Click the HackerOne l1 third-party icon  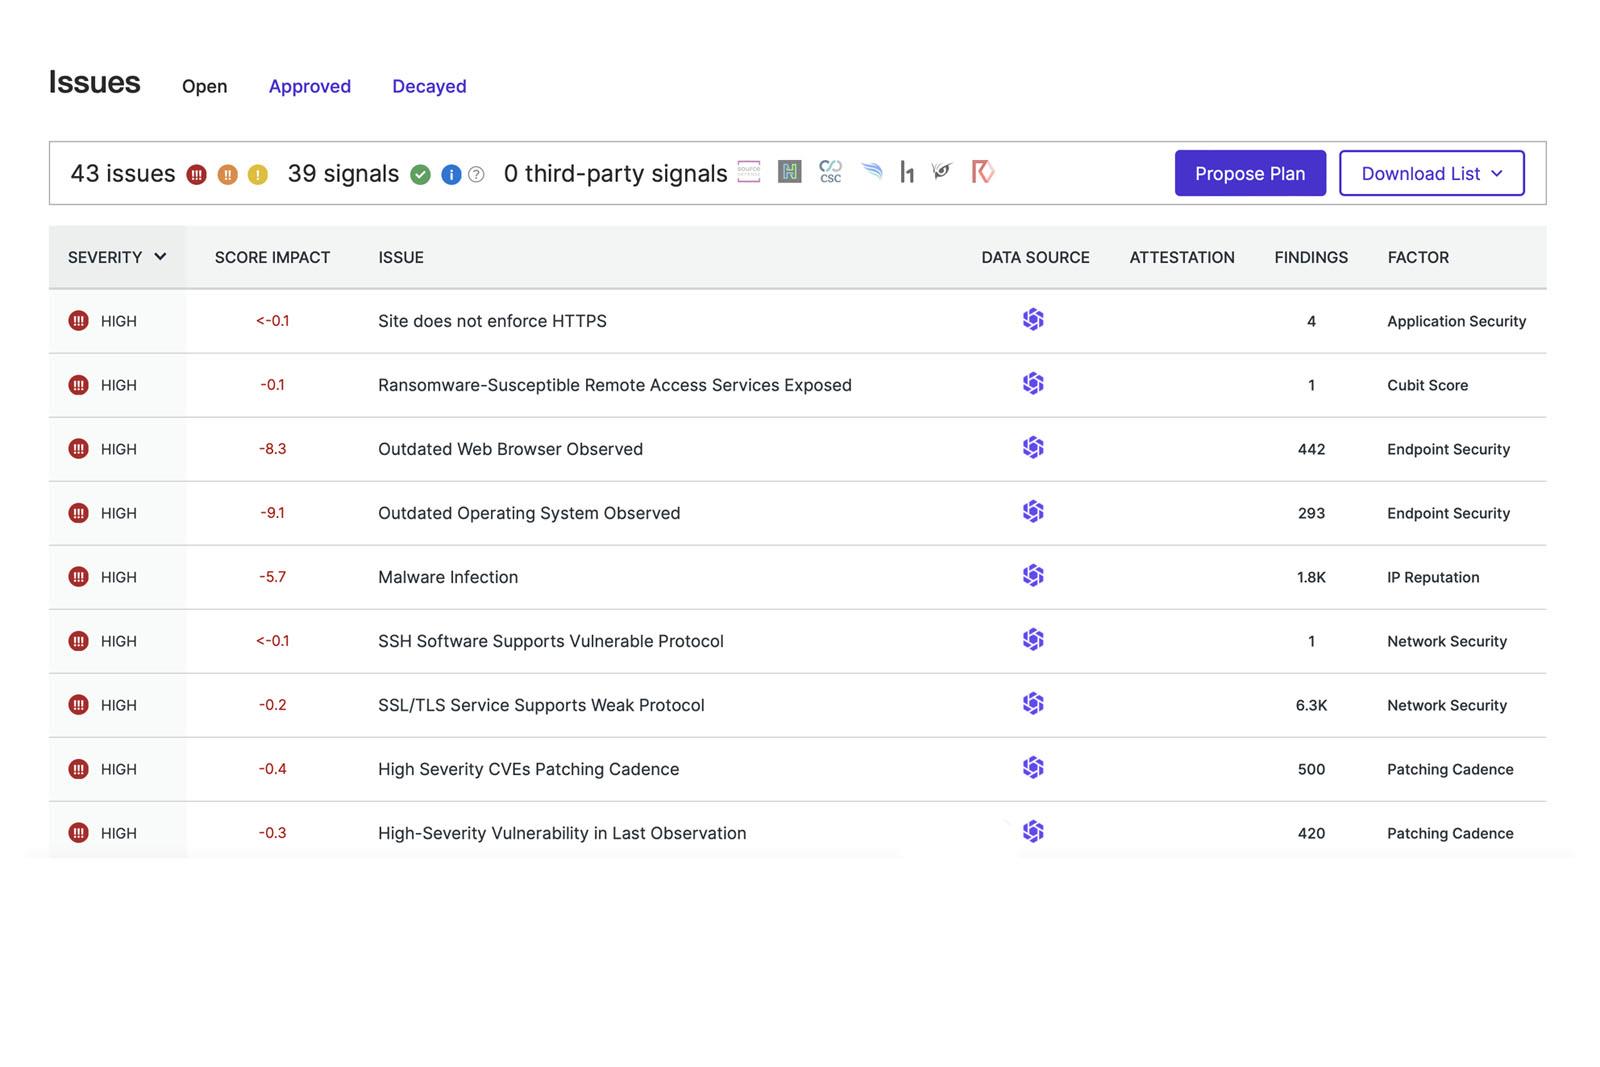907,172
